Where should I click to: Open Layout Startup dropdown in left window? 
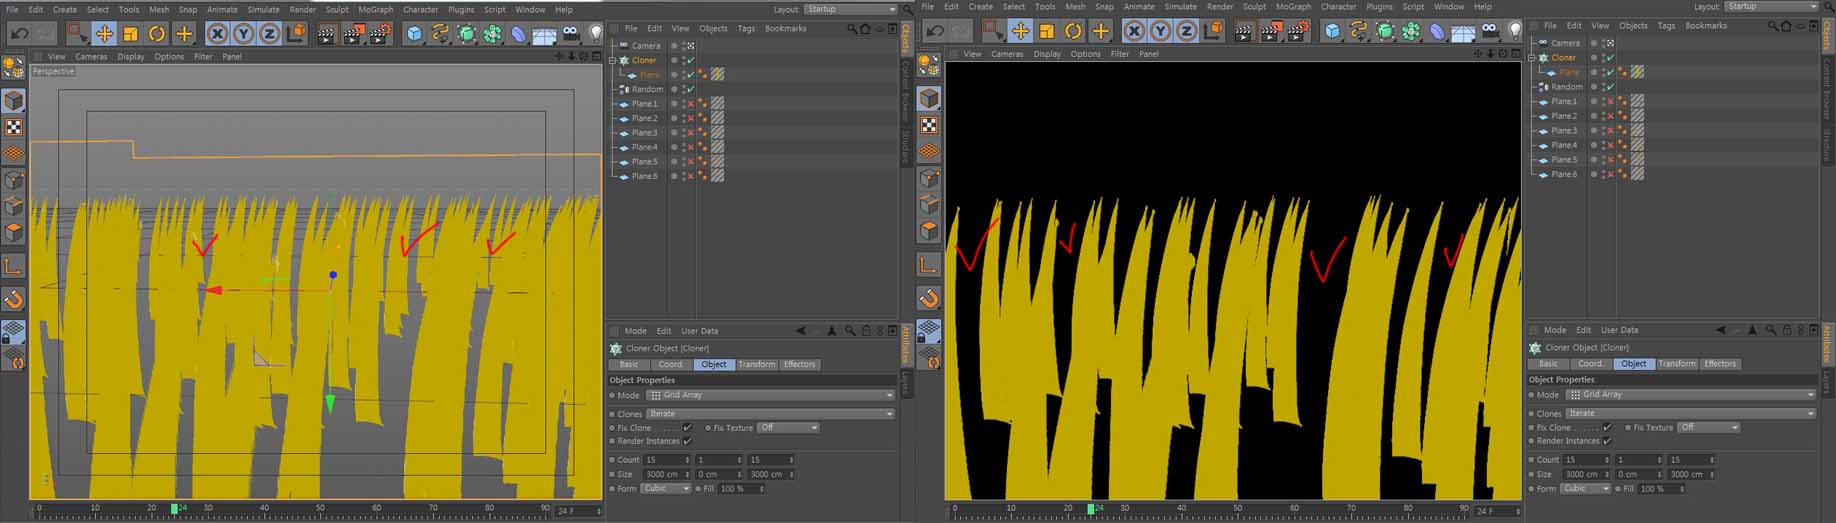[x=851, y=9]
